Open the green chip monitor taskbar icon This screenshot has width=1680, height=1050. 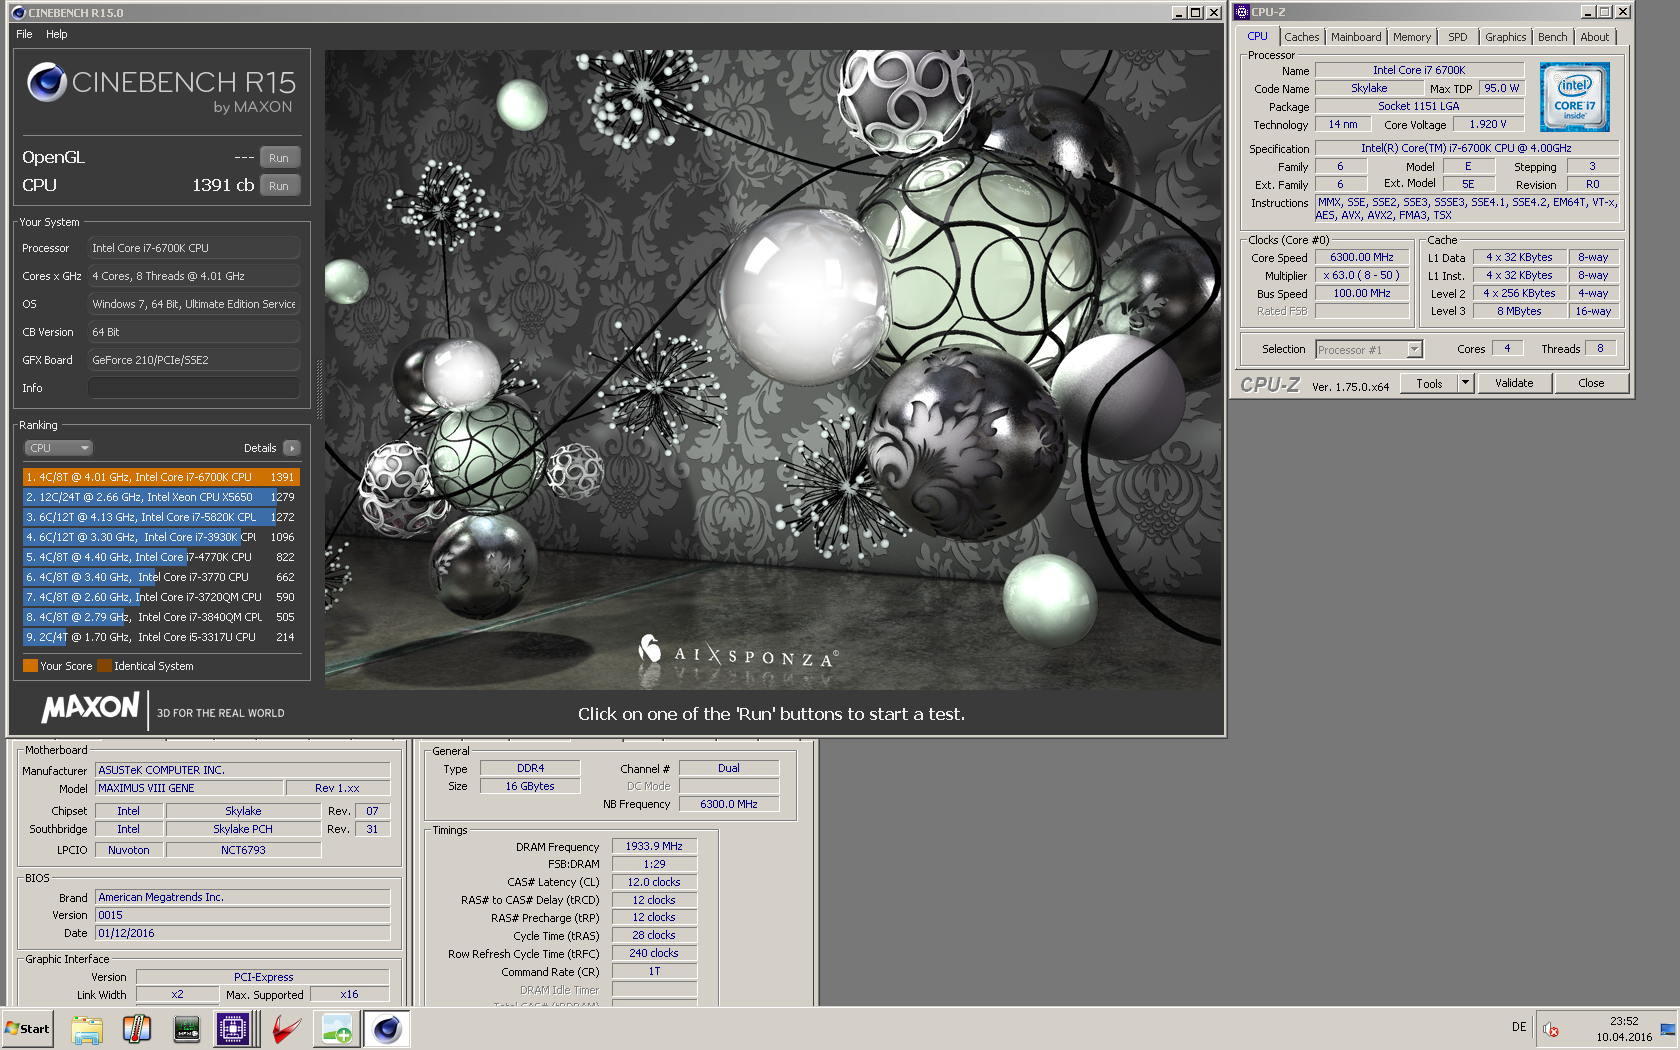coord(186,1029)
